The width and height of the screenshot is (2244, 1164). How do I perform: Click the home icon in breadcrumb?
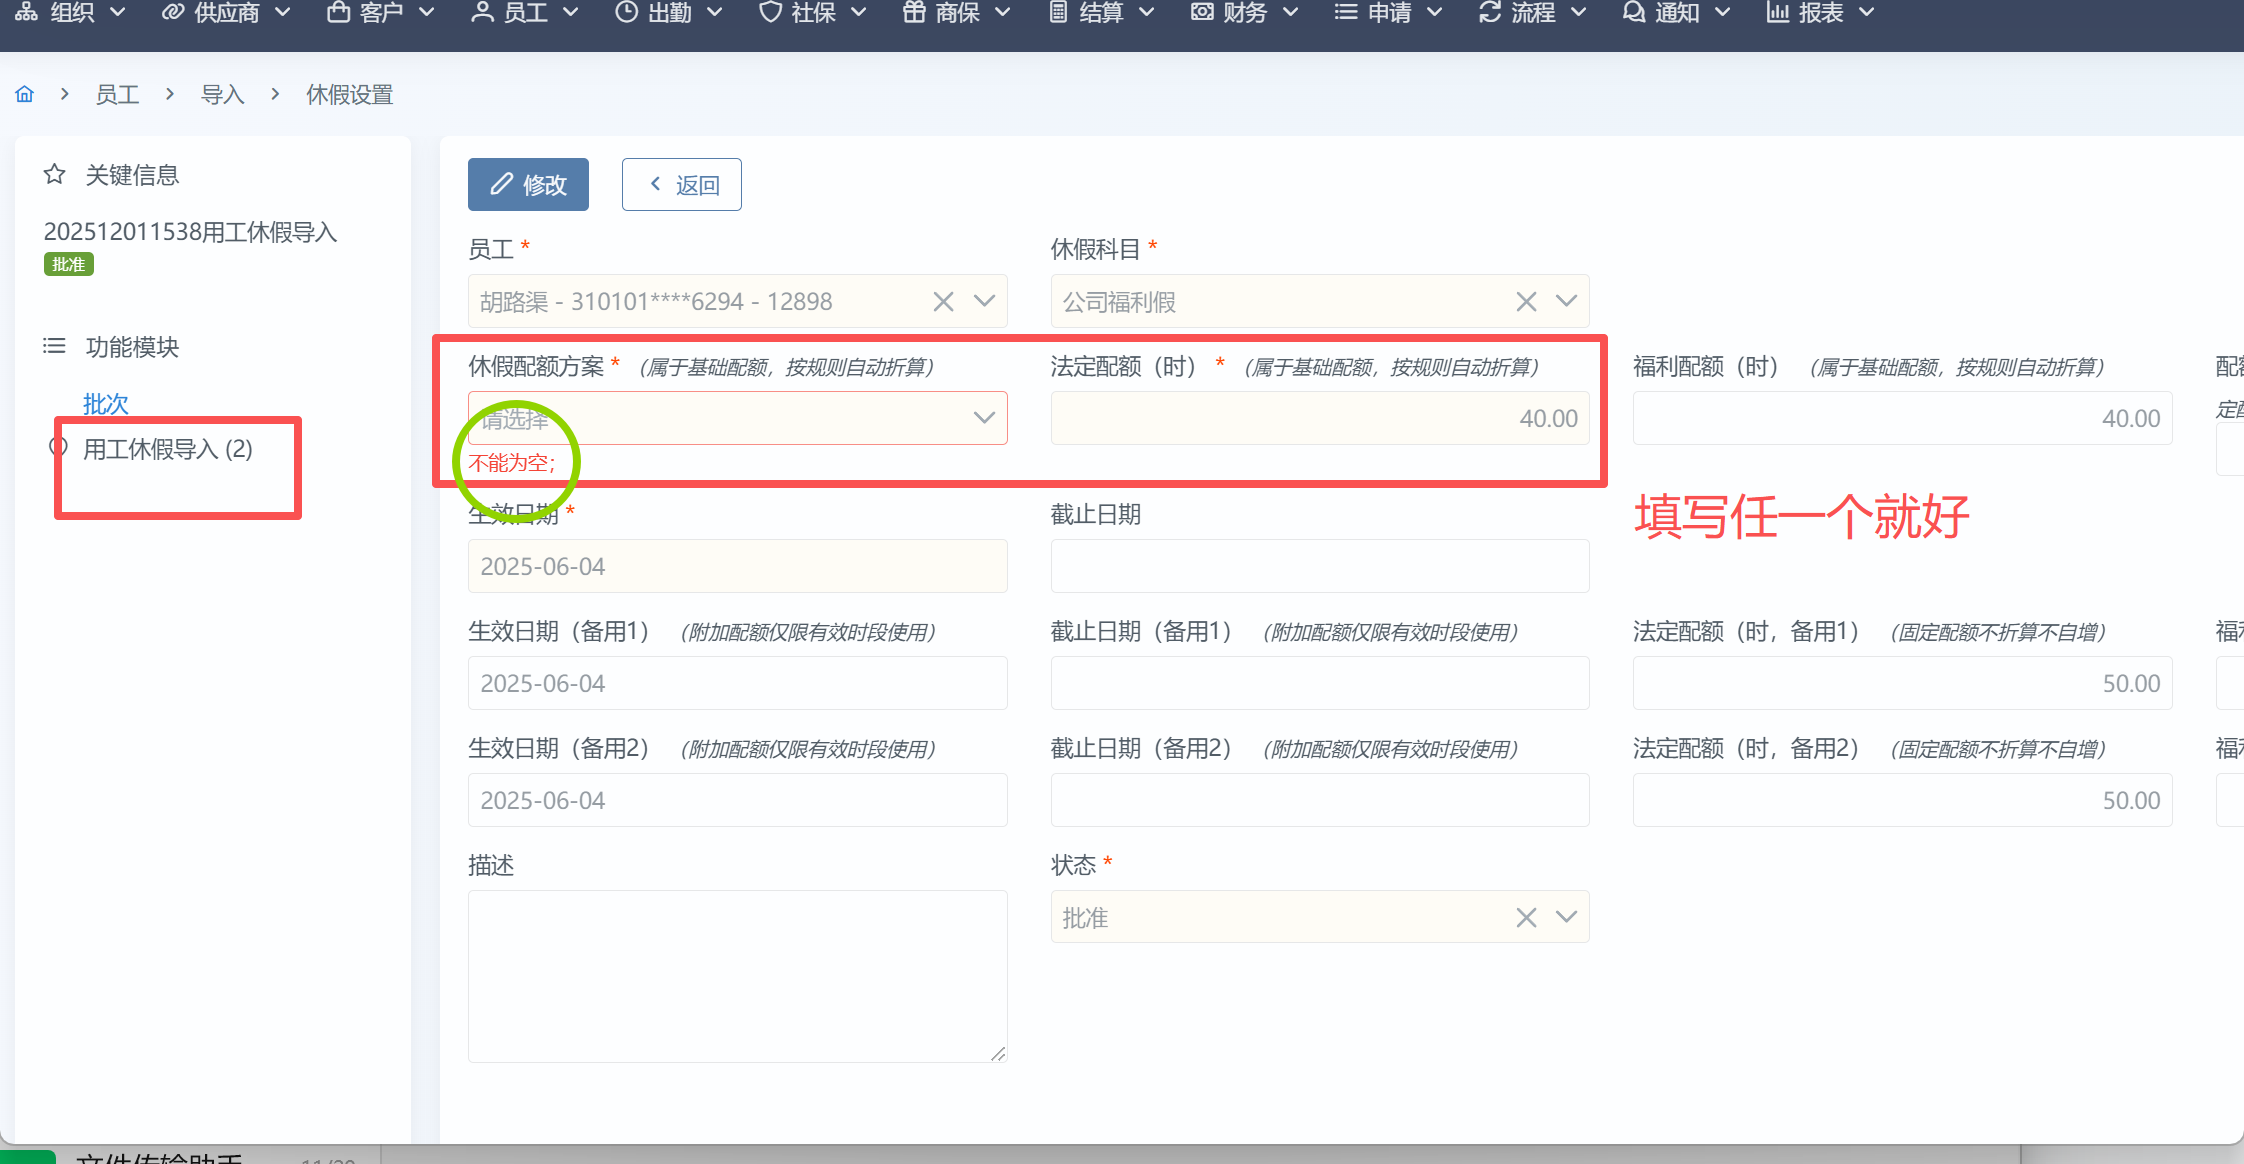25,94
